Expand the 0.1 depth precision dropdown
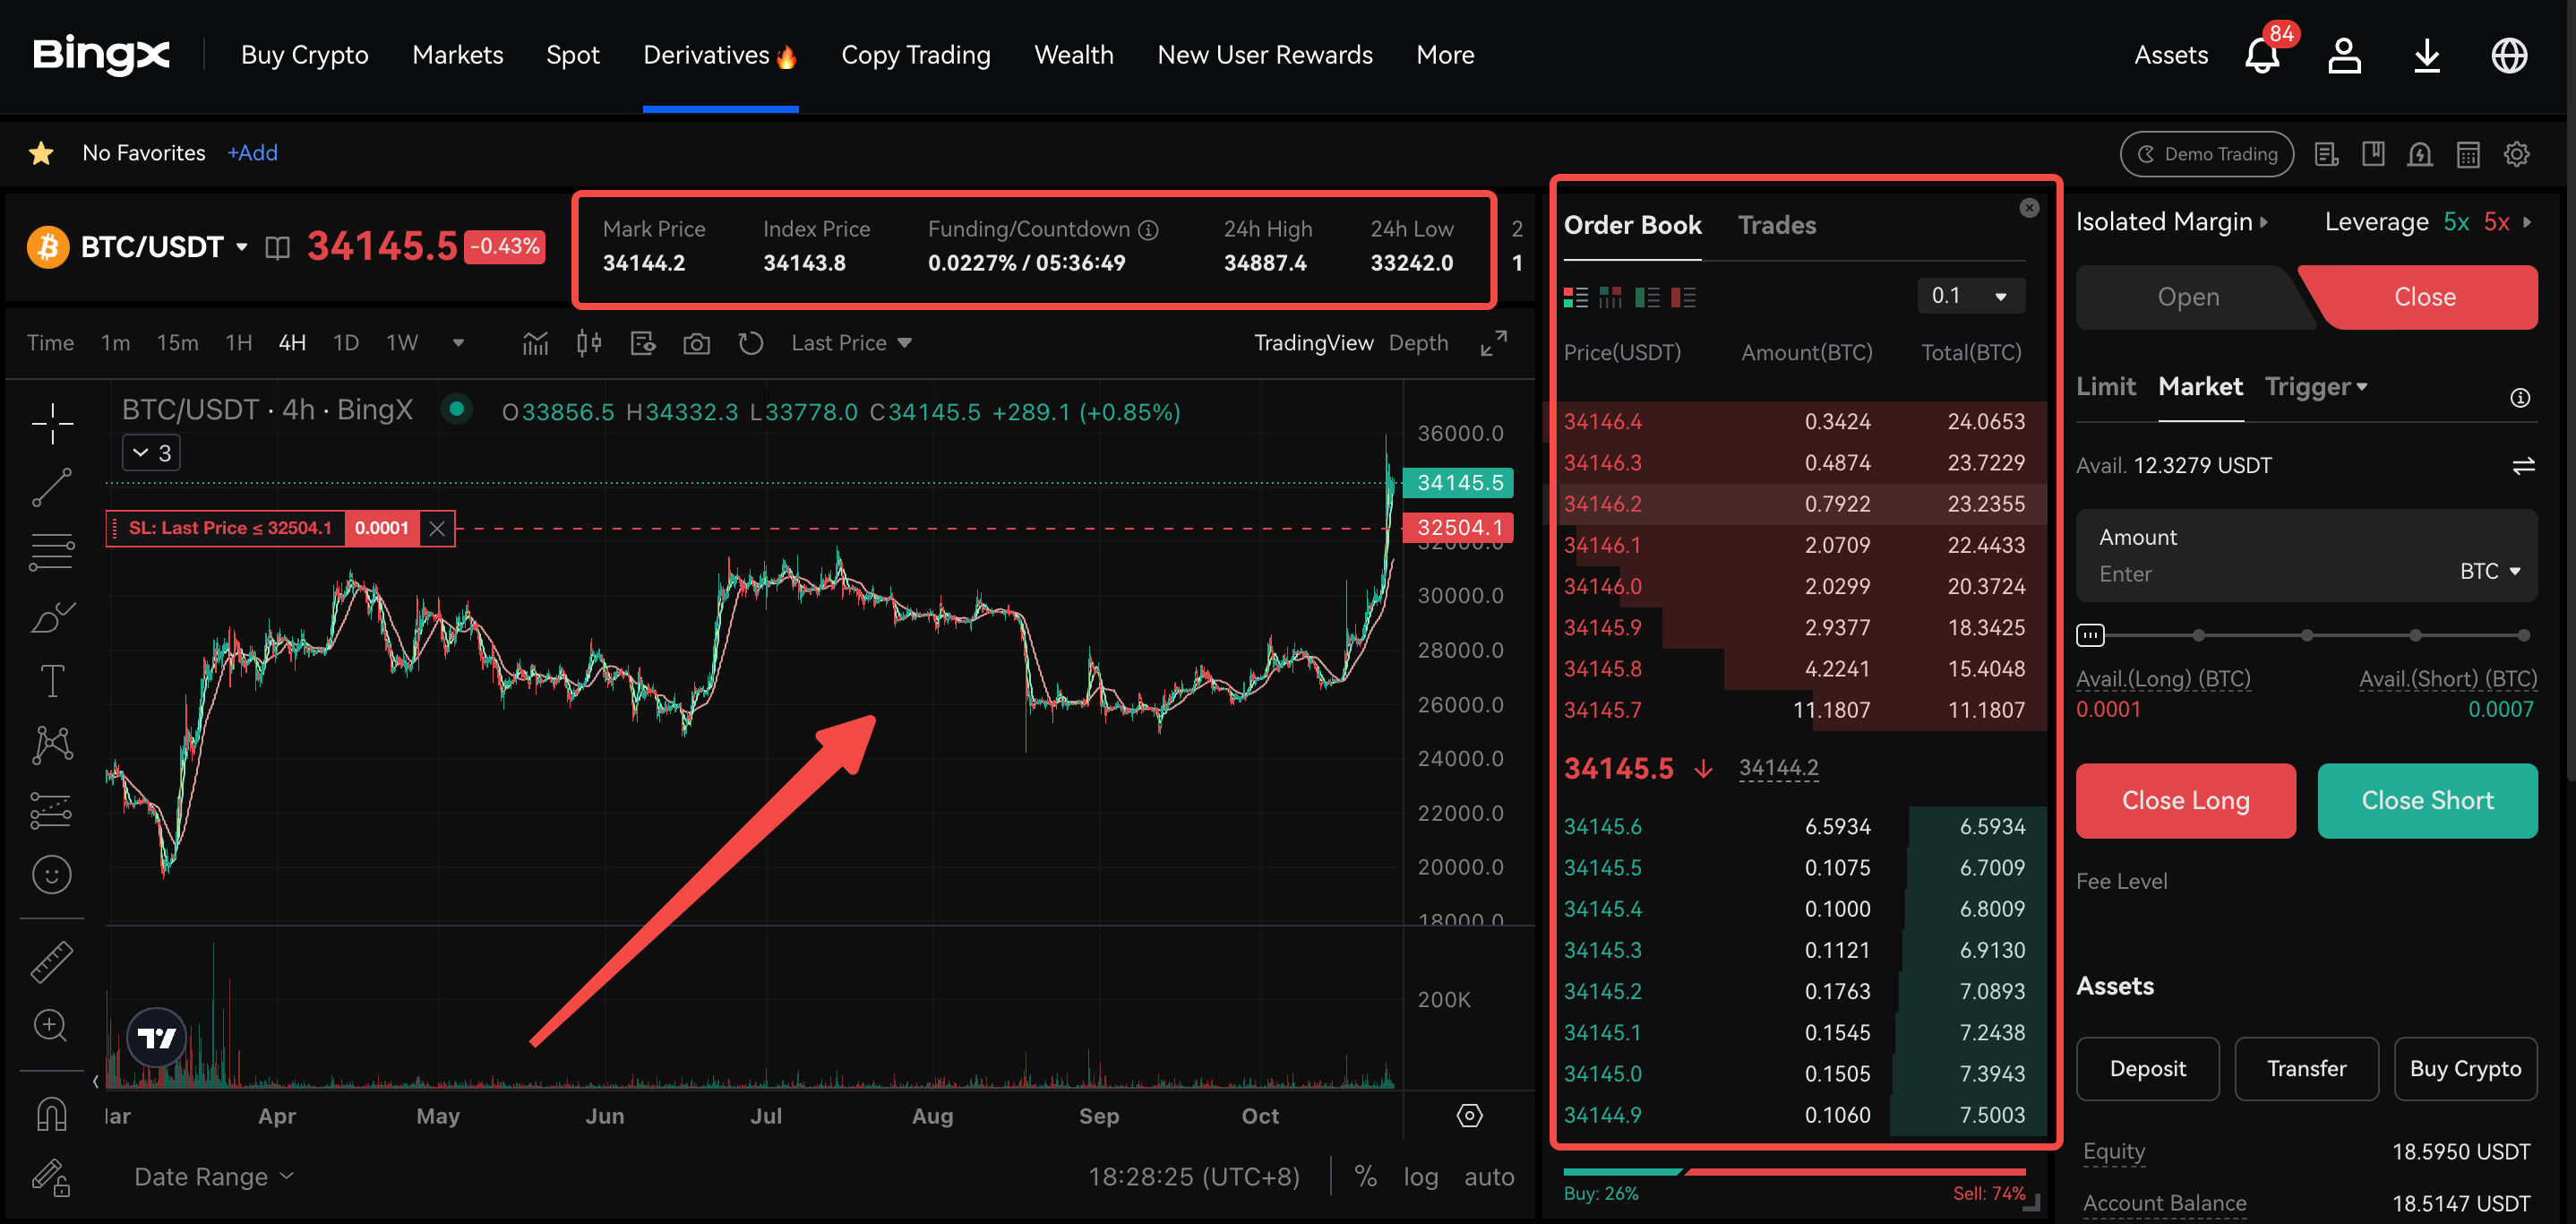 (1969, 296)
